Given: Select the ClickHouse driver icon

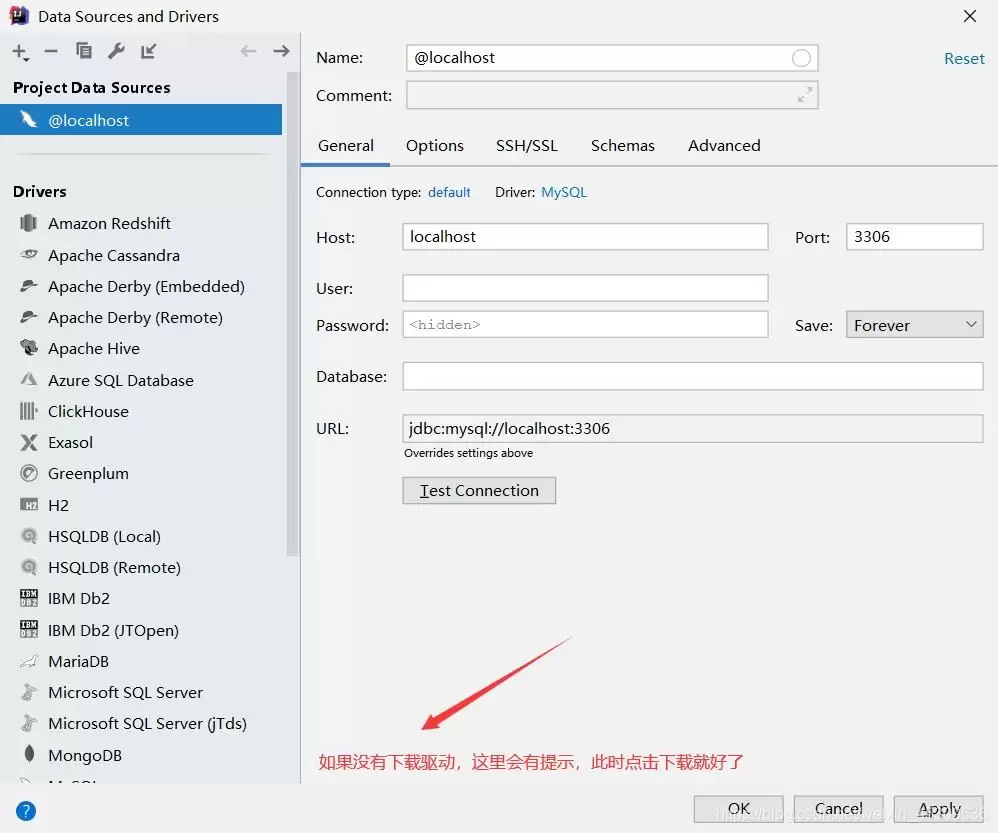Looking at the screenshot, I should coord(29,411).
